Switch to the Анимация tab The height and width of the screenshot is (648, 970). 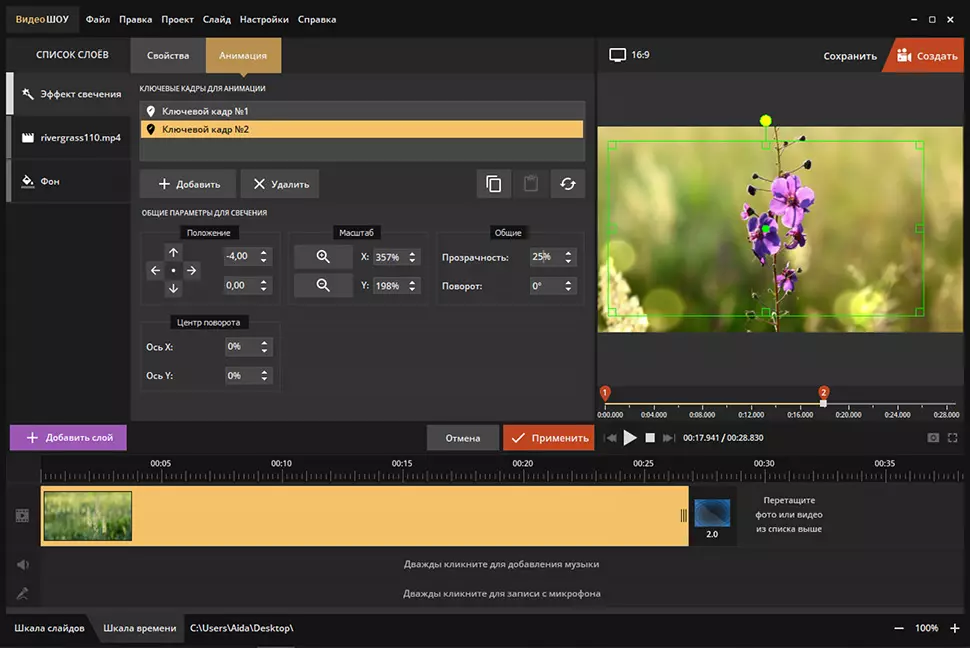(x=243, y=55)
